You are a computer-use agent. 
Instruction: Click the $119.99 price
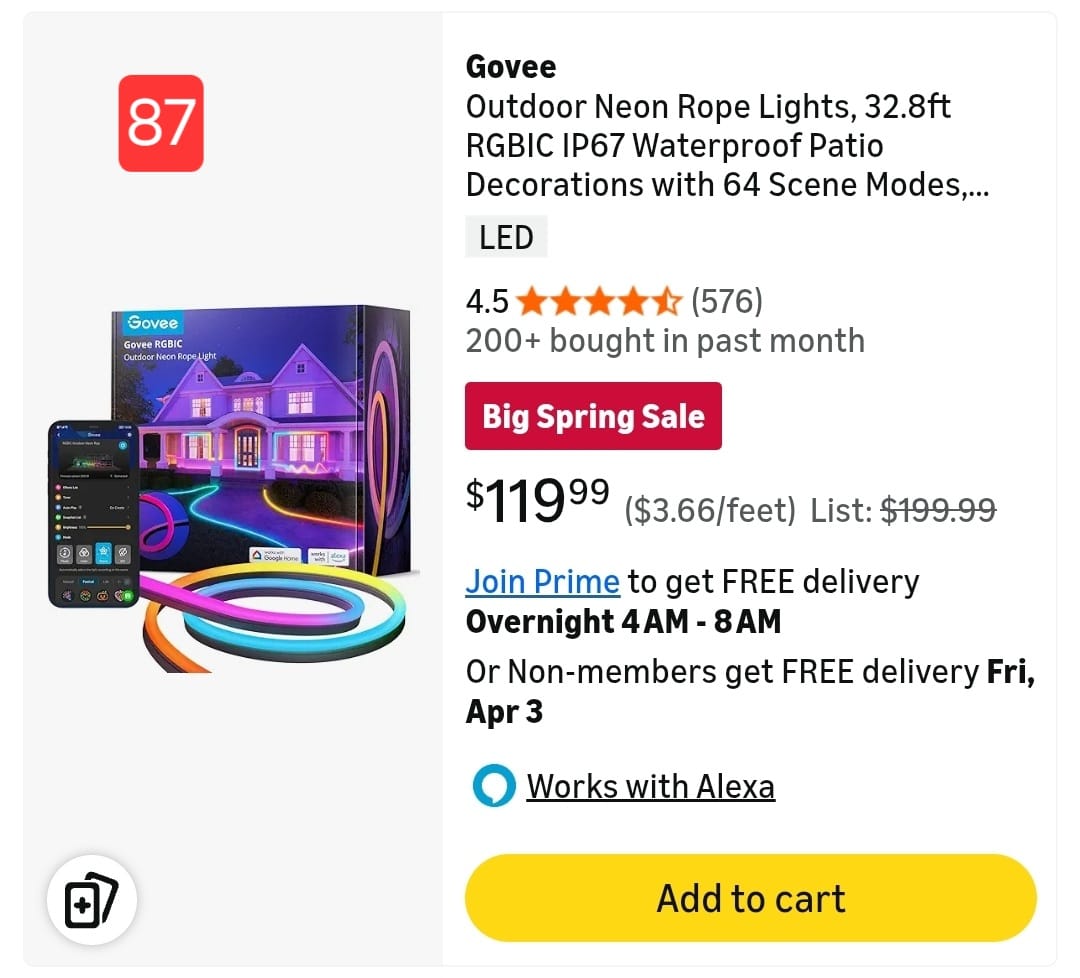[537, 499]
